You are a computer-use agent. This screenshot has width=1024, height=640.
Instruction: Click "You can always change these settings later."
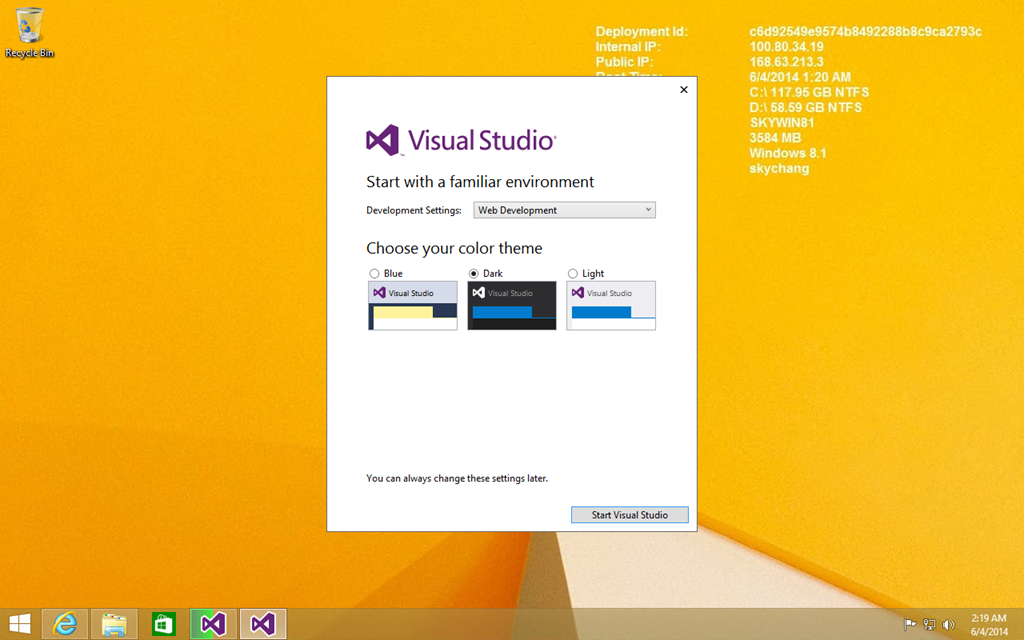point(457,478)
